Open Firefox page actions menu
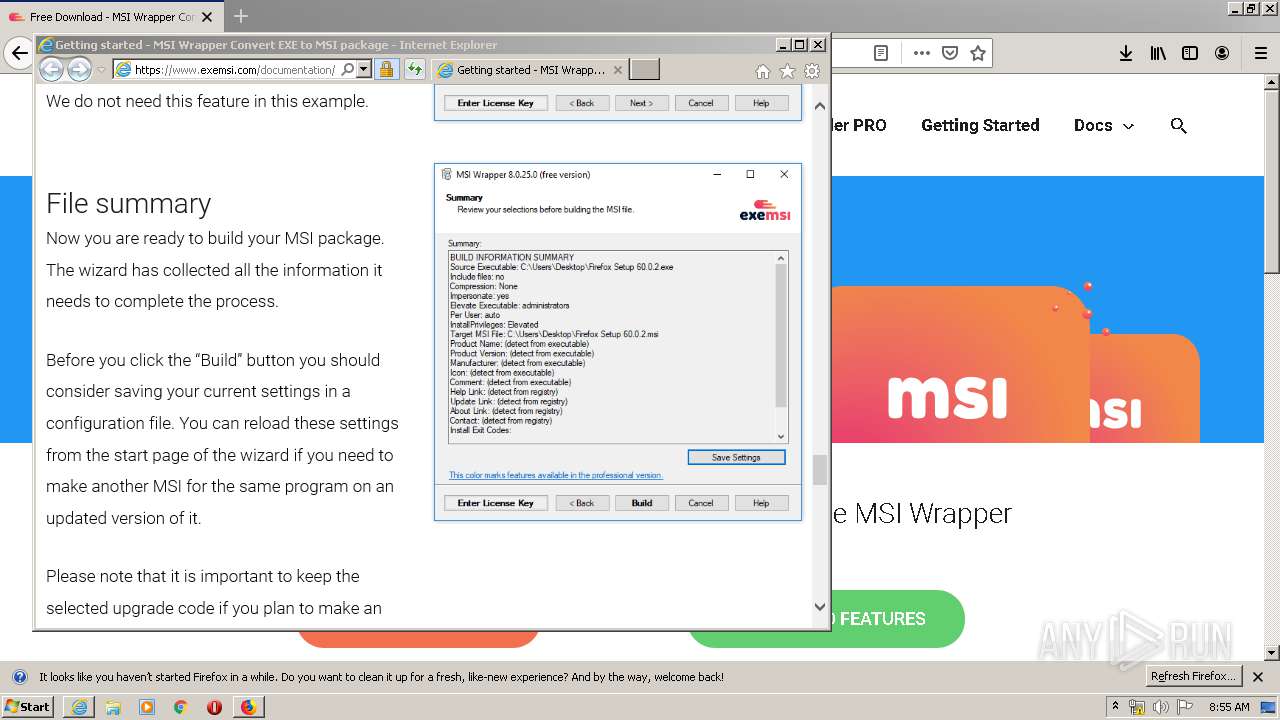The image size is (1280, 720). click(x=922, y=53)
